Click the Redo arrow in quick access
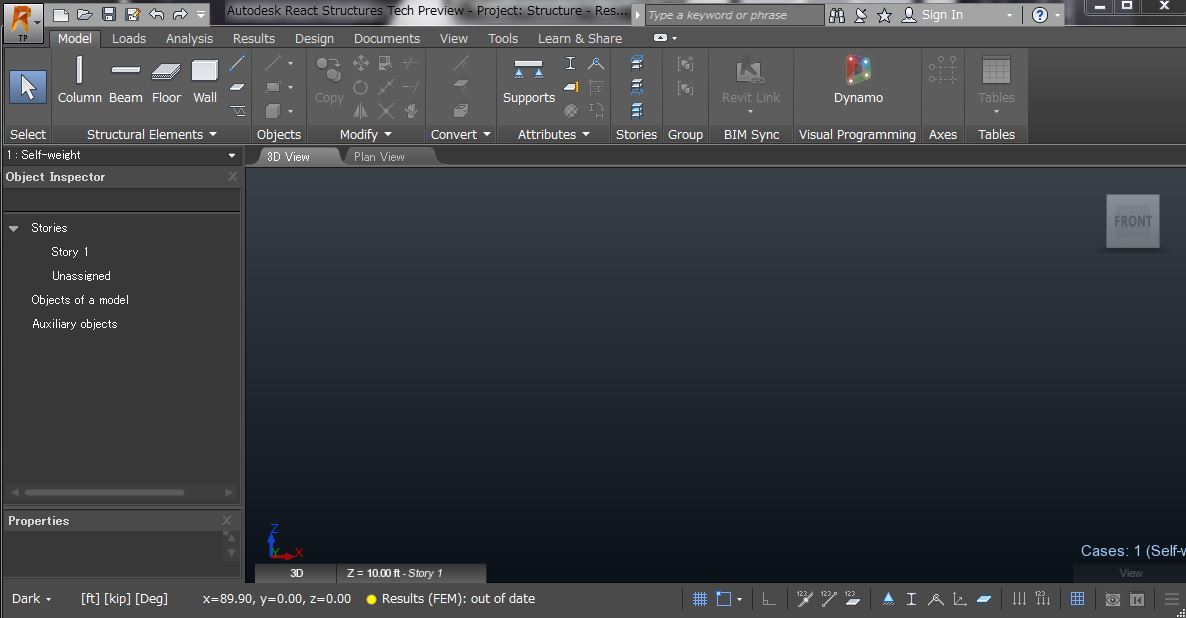Viewport: 1186px width, 618px height. (x=180, y=14)
